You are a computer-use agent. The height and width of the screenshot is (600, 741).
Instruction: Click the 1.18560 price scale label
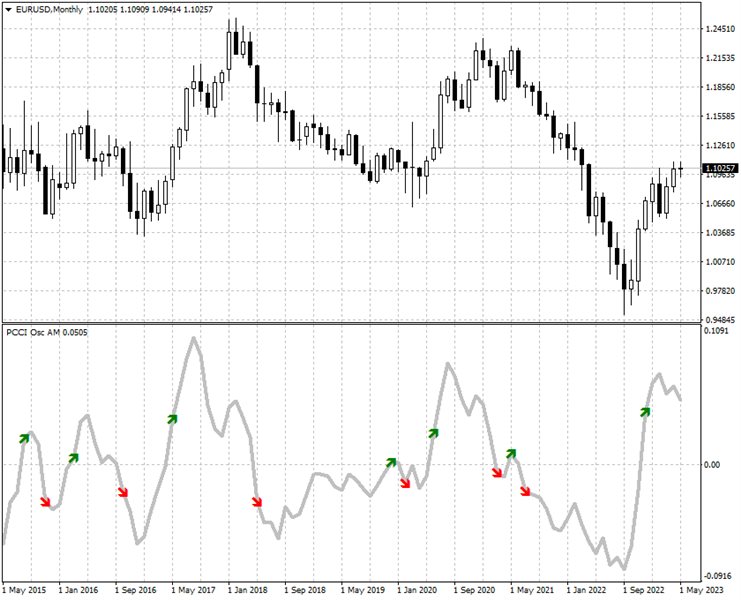(x=720, y=87)
